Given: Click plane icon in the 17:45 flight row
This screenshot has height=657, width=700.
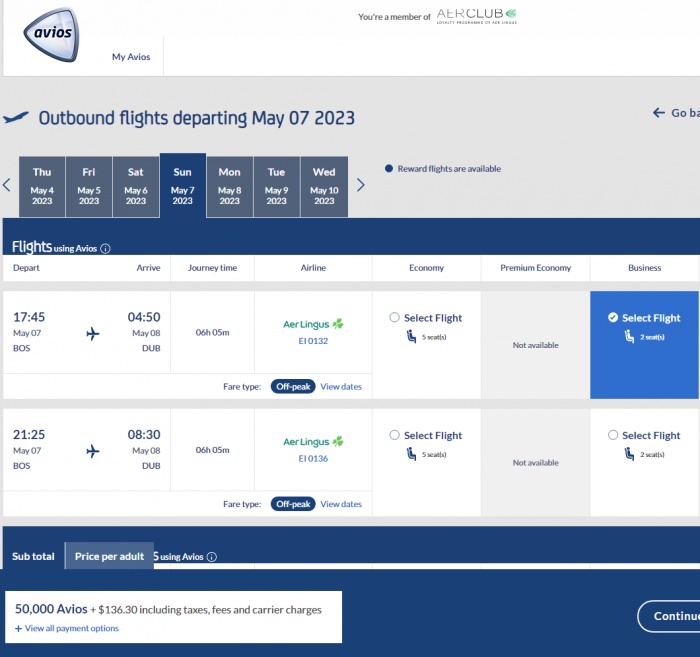Looking at the screenshot, I should click(x=92, y=333).
